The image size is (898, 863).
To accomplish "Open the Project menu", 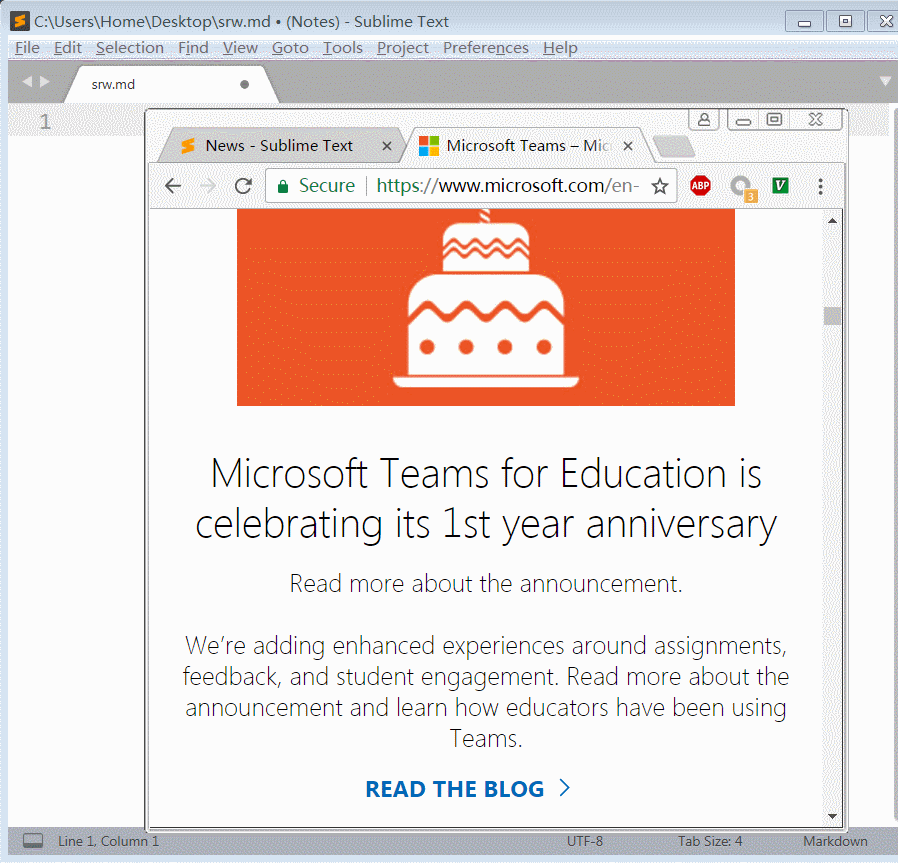I will [402, 48].
